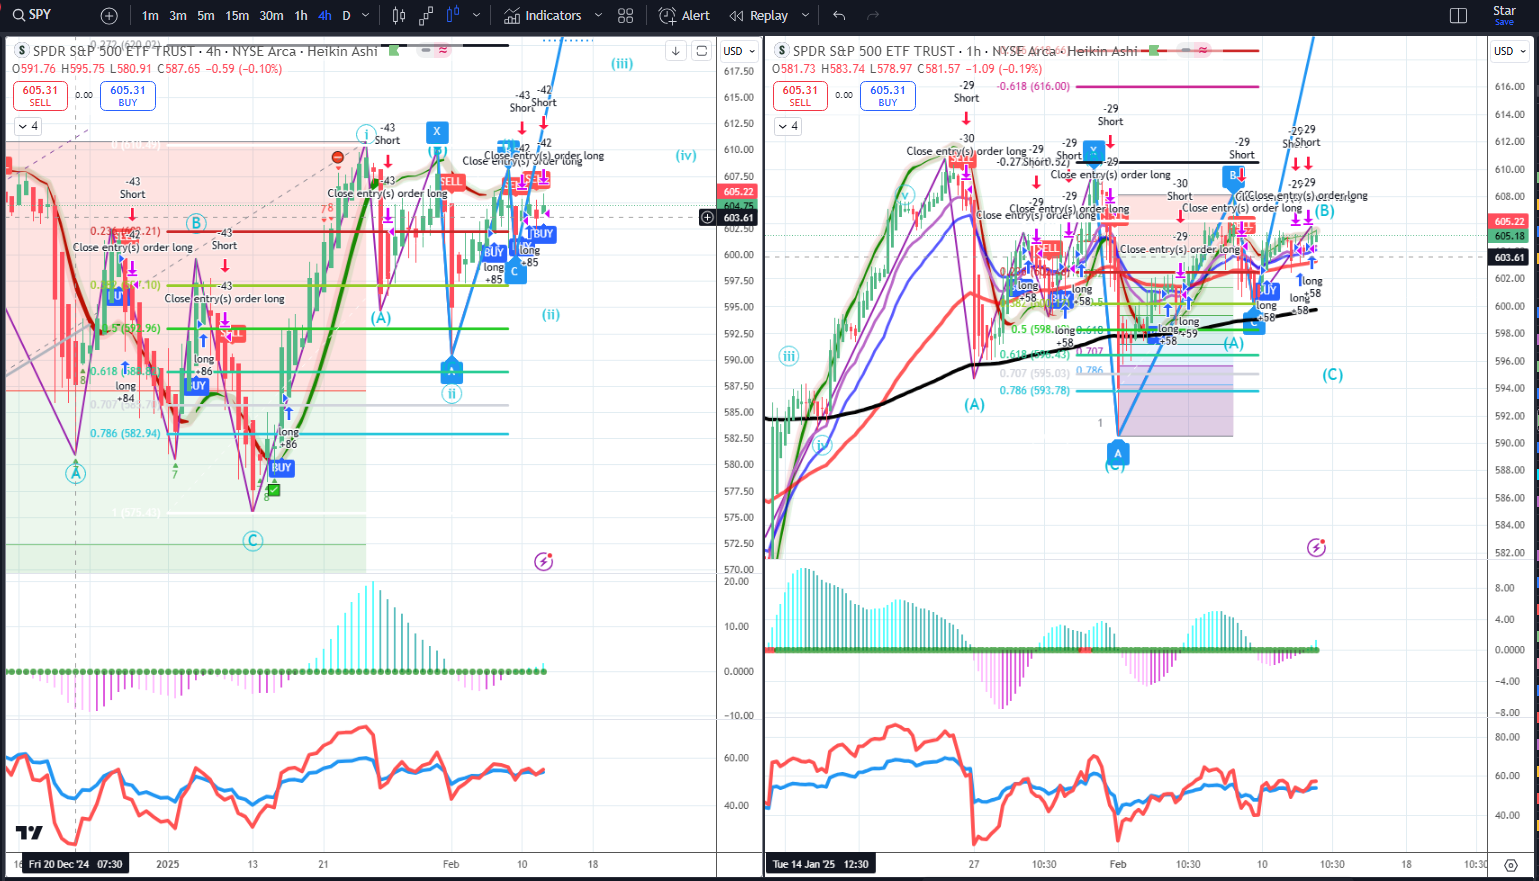
Task: Choose the 1h interval
Action: click(301, 16)
